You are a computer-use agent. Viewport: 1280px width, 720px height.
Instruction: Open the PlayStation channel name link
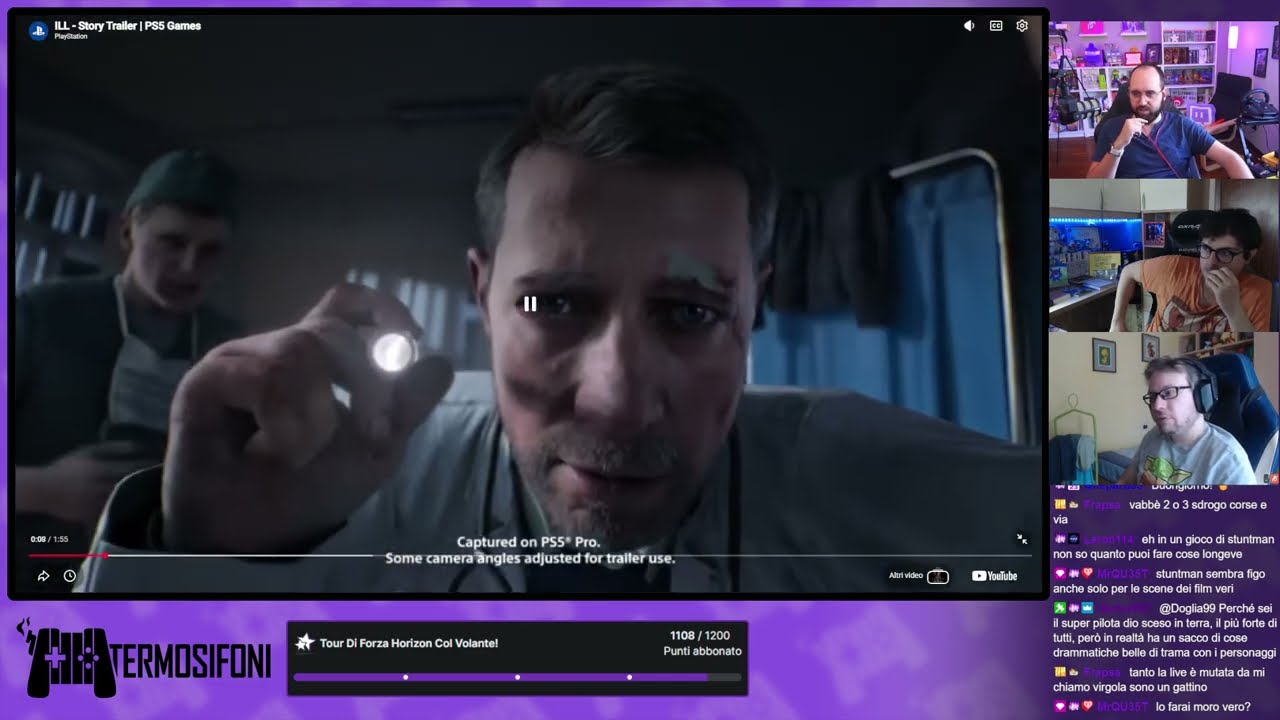point(71,37)
